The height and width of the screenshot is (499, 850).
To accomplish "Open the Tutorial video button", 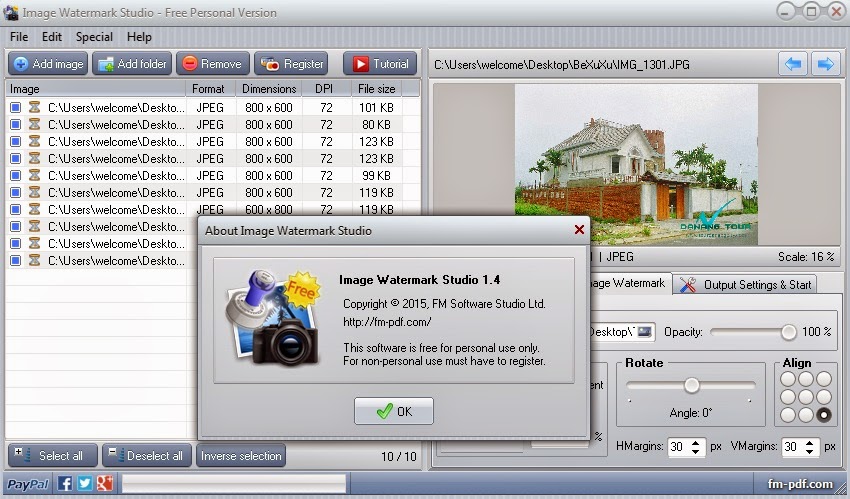I will click(380, 64).
